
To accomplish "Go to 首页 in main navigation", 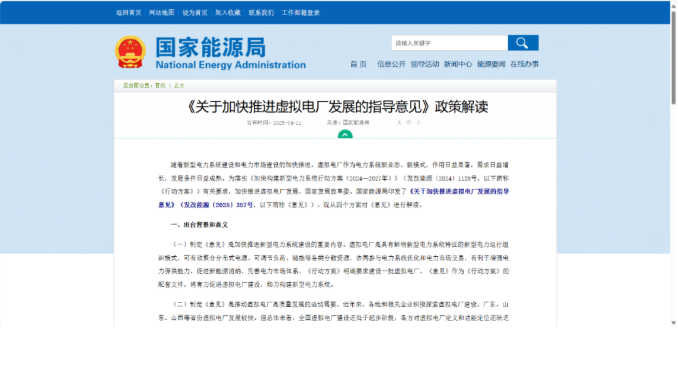I will [x=358, y=64].
